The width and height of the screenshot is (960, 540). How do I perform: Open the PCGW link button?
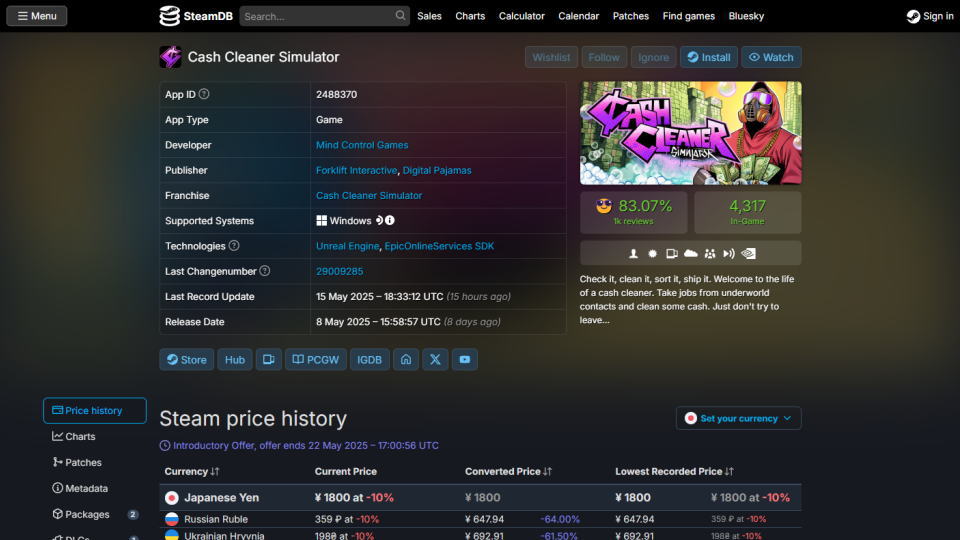pos(315,359)
